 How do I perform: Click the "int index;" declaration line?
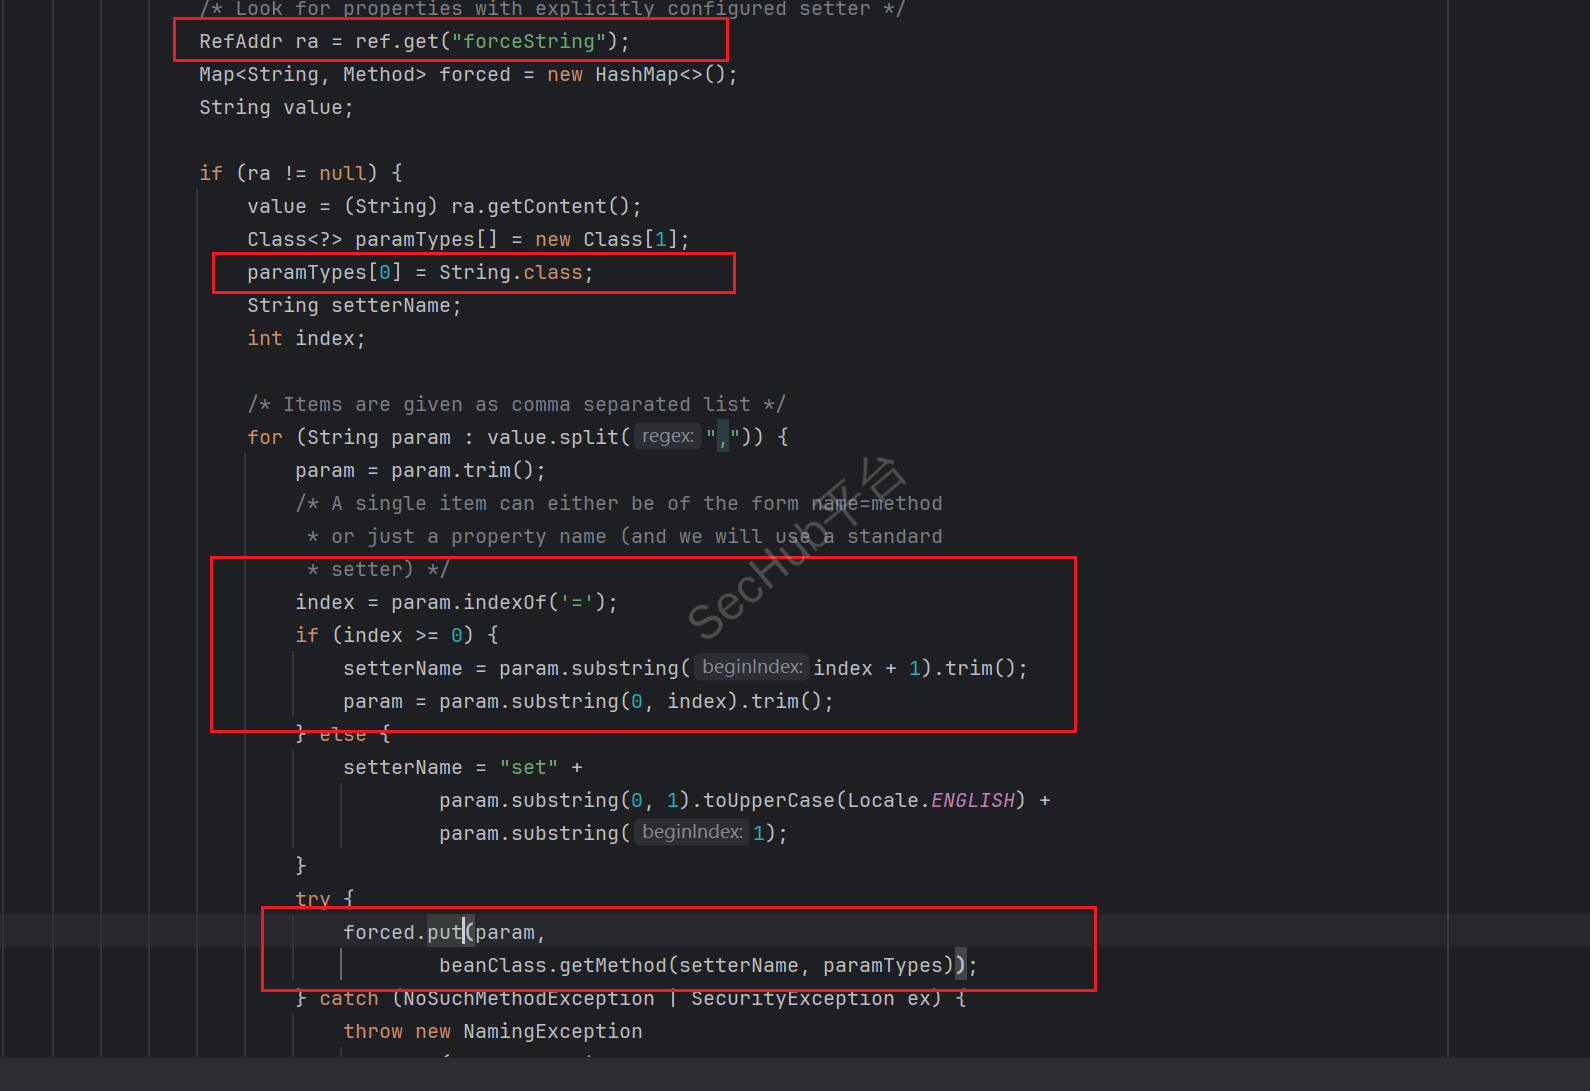click(x=306, y=338)
